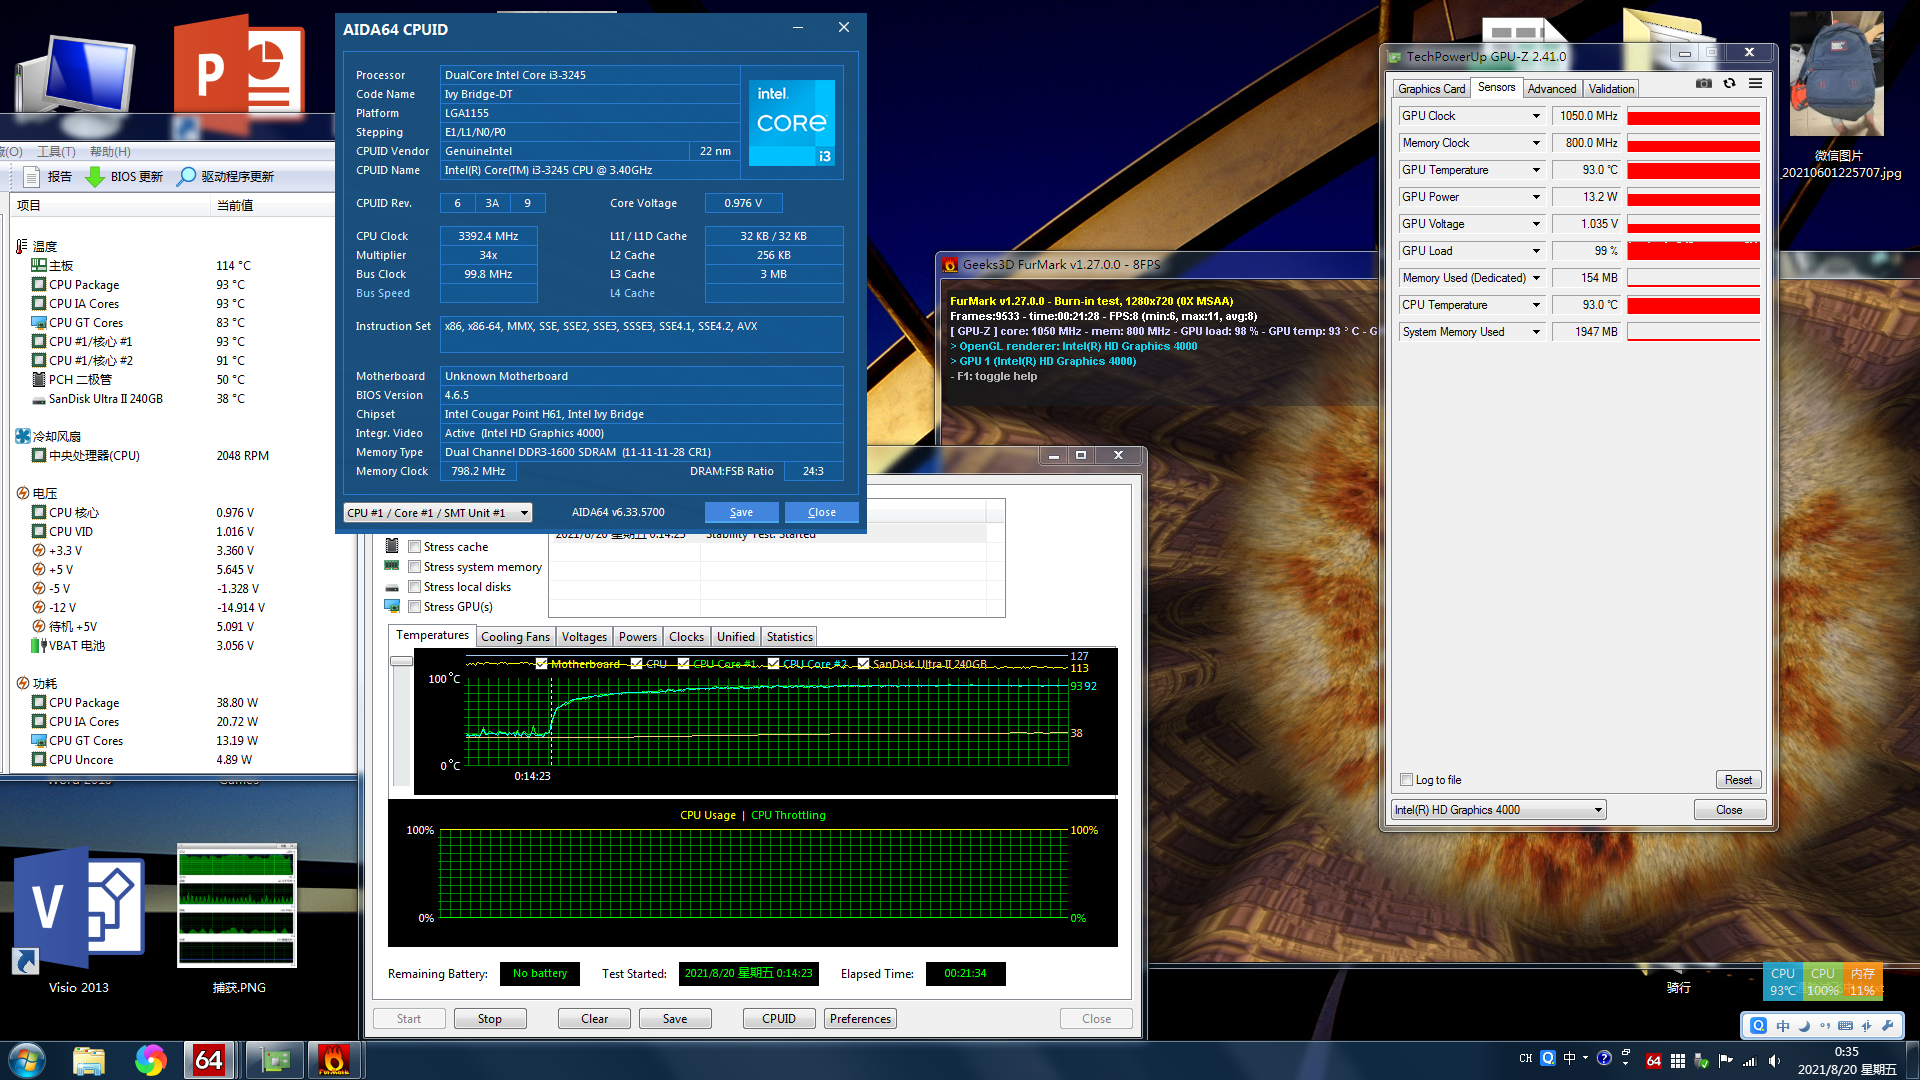The image size is (1920, 1080).
Task: Switch to the Graphics Card tab in GPU-Z
Action: pos(1431,89)
